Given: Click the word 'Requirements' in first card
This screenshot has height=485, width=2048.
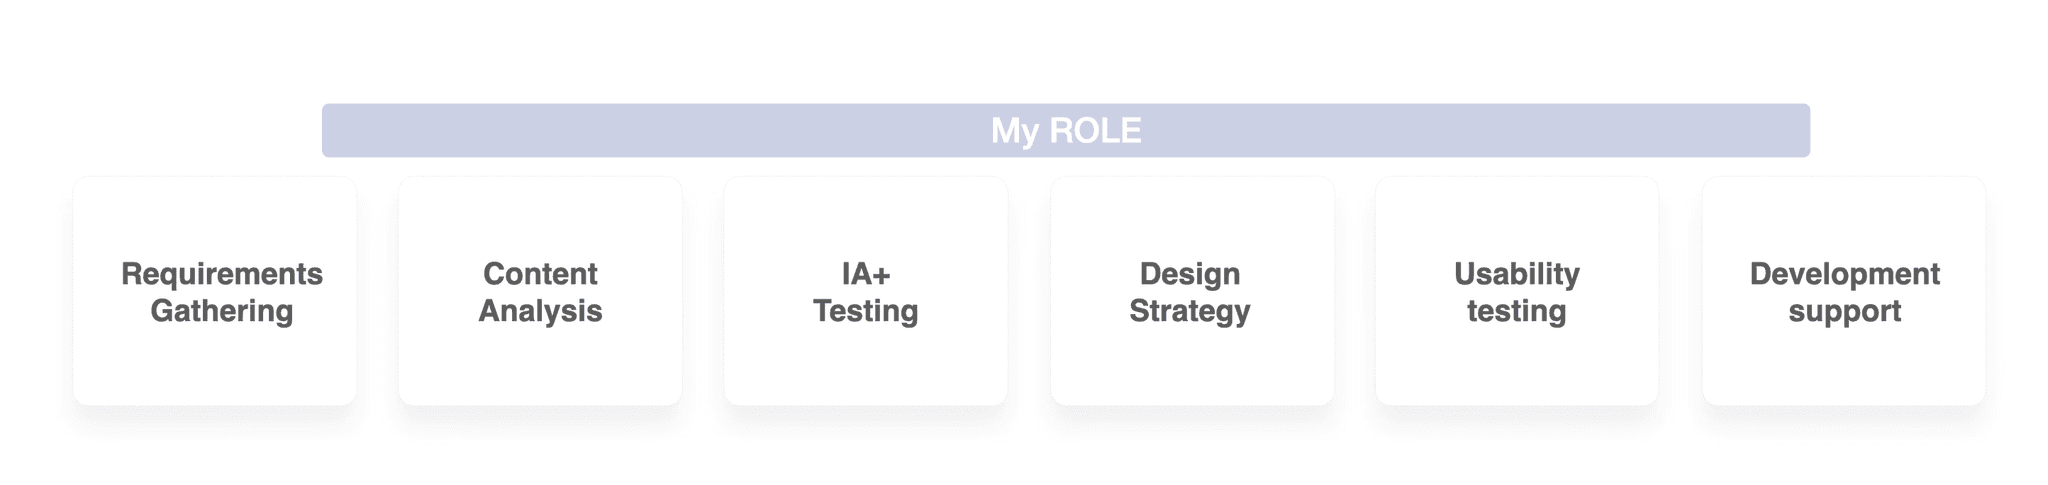Looking at the screenshot, I should click(x=222, y=274).
